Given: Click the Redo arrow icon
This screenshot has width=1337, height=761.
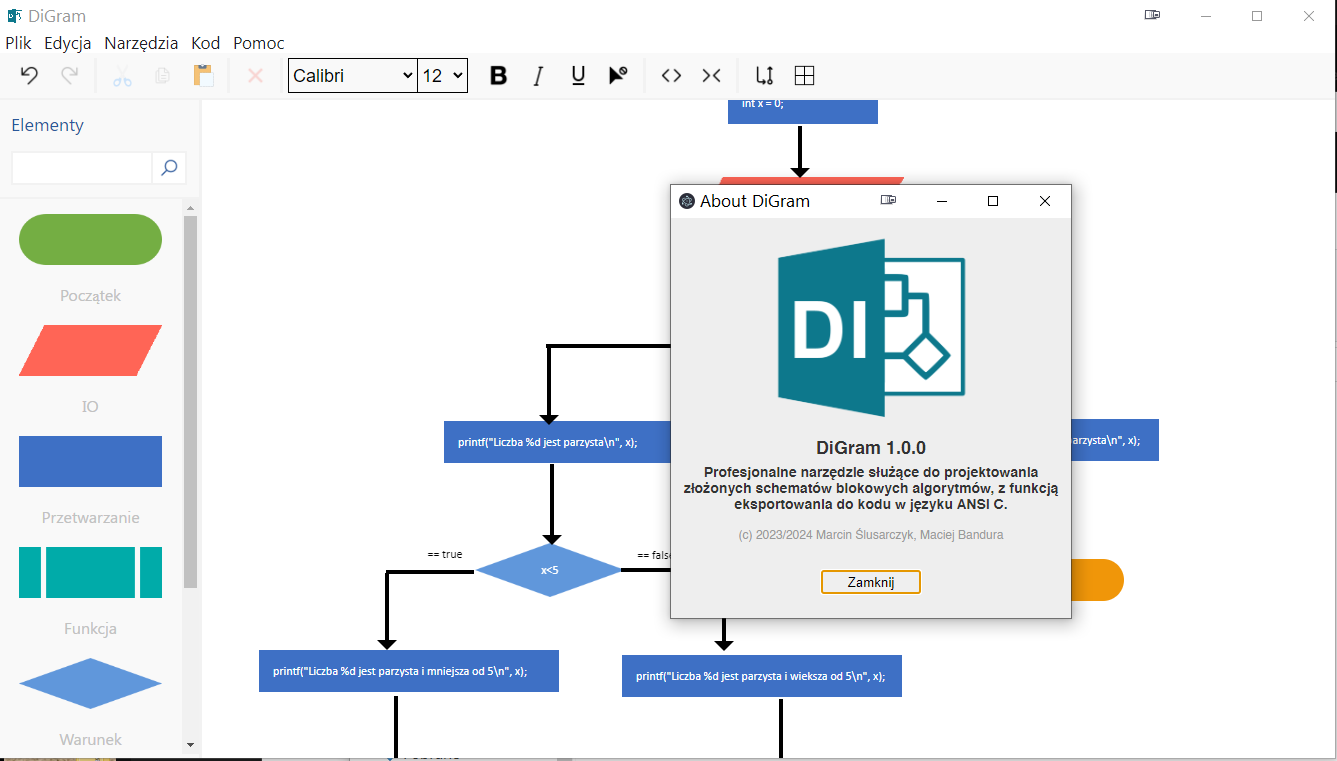Looking at the screenshot, I should point(69,75).
